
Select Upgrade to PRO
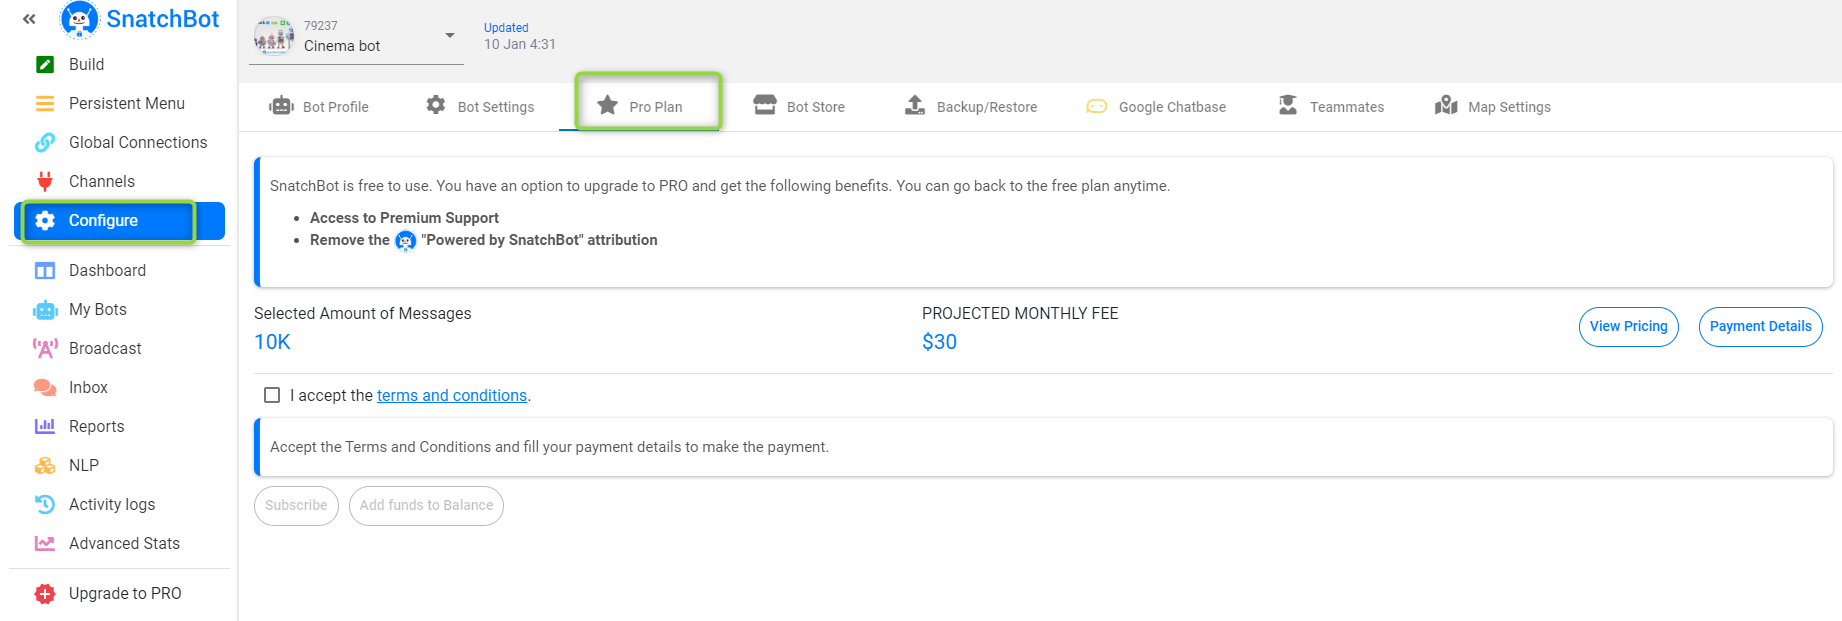click(x=120, y=593)
